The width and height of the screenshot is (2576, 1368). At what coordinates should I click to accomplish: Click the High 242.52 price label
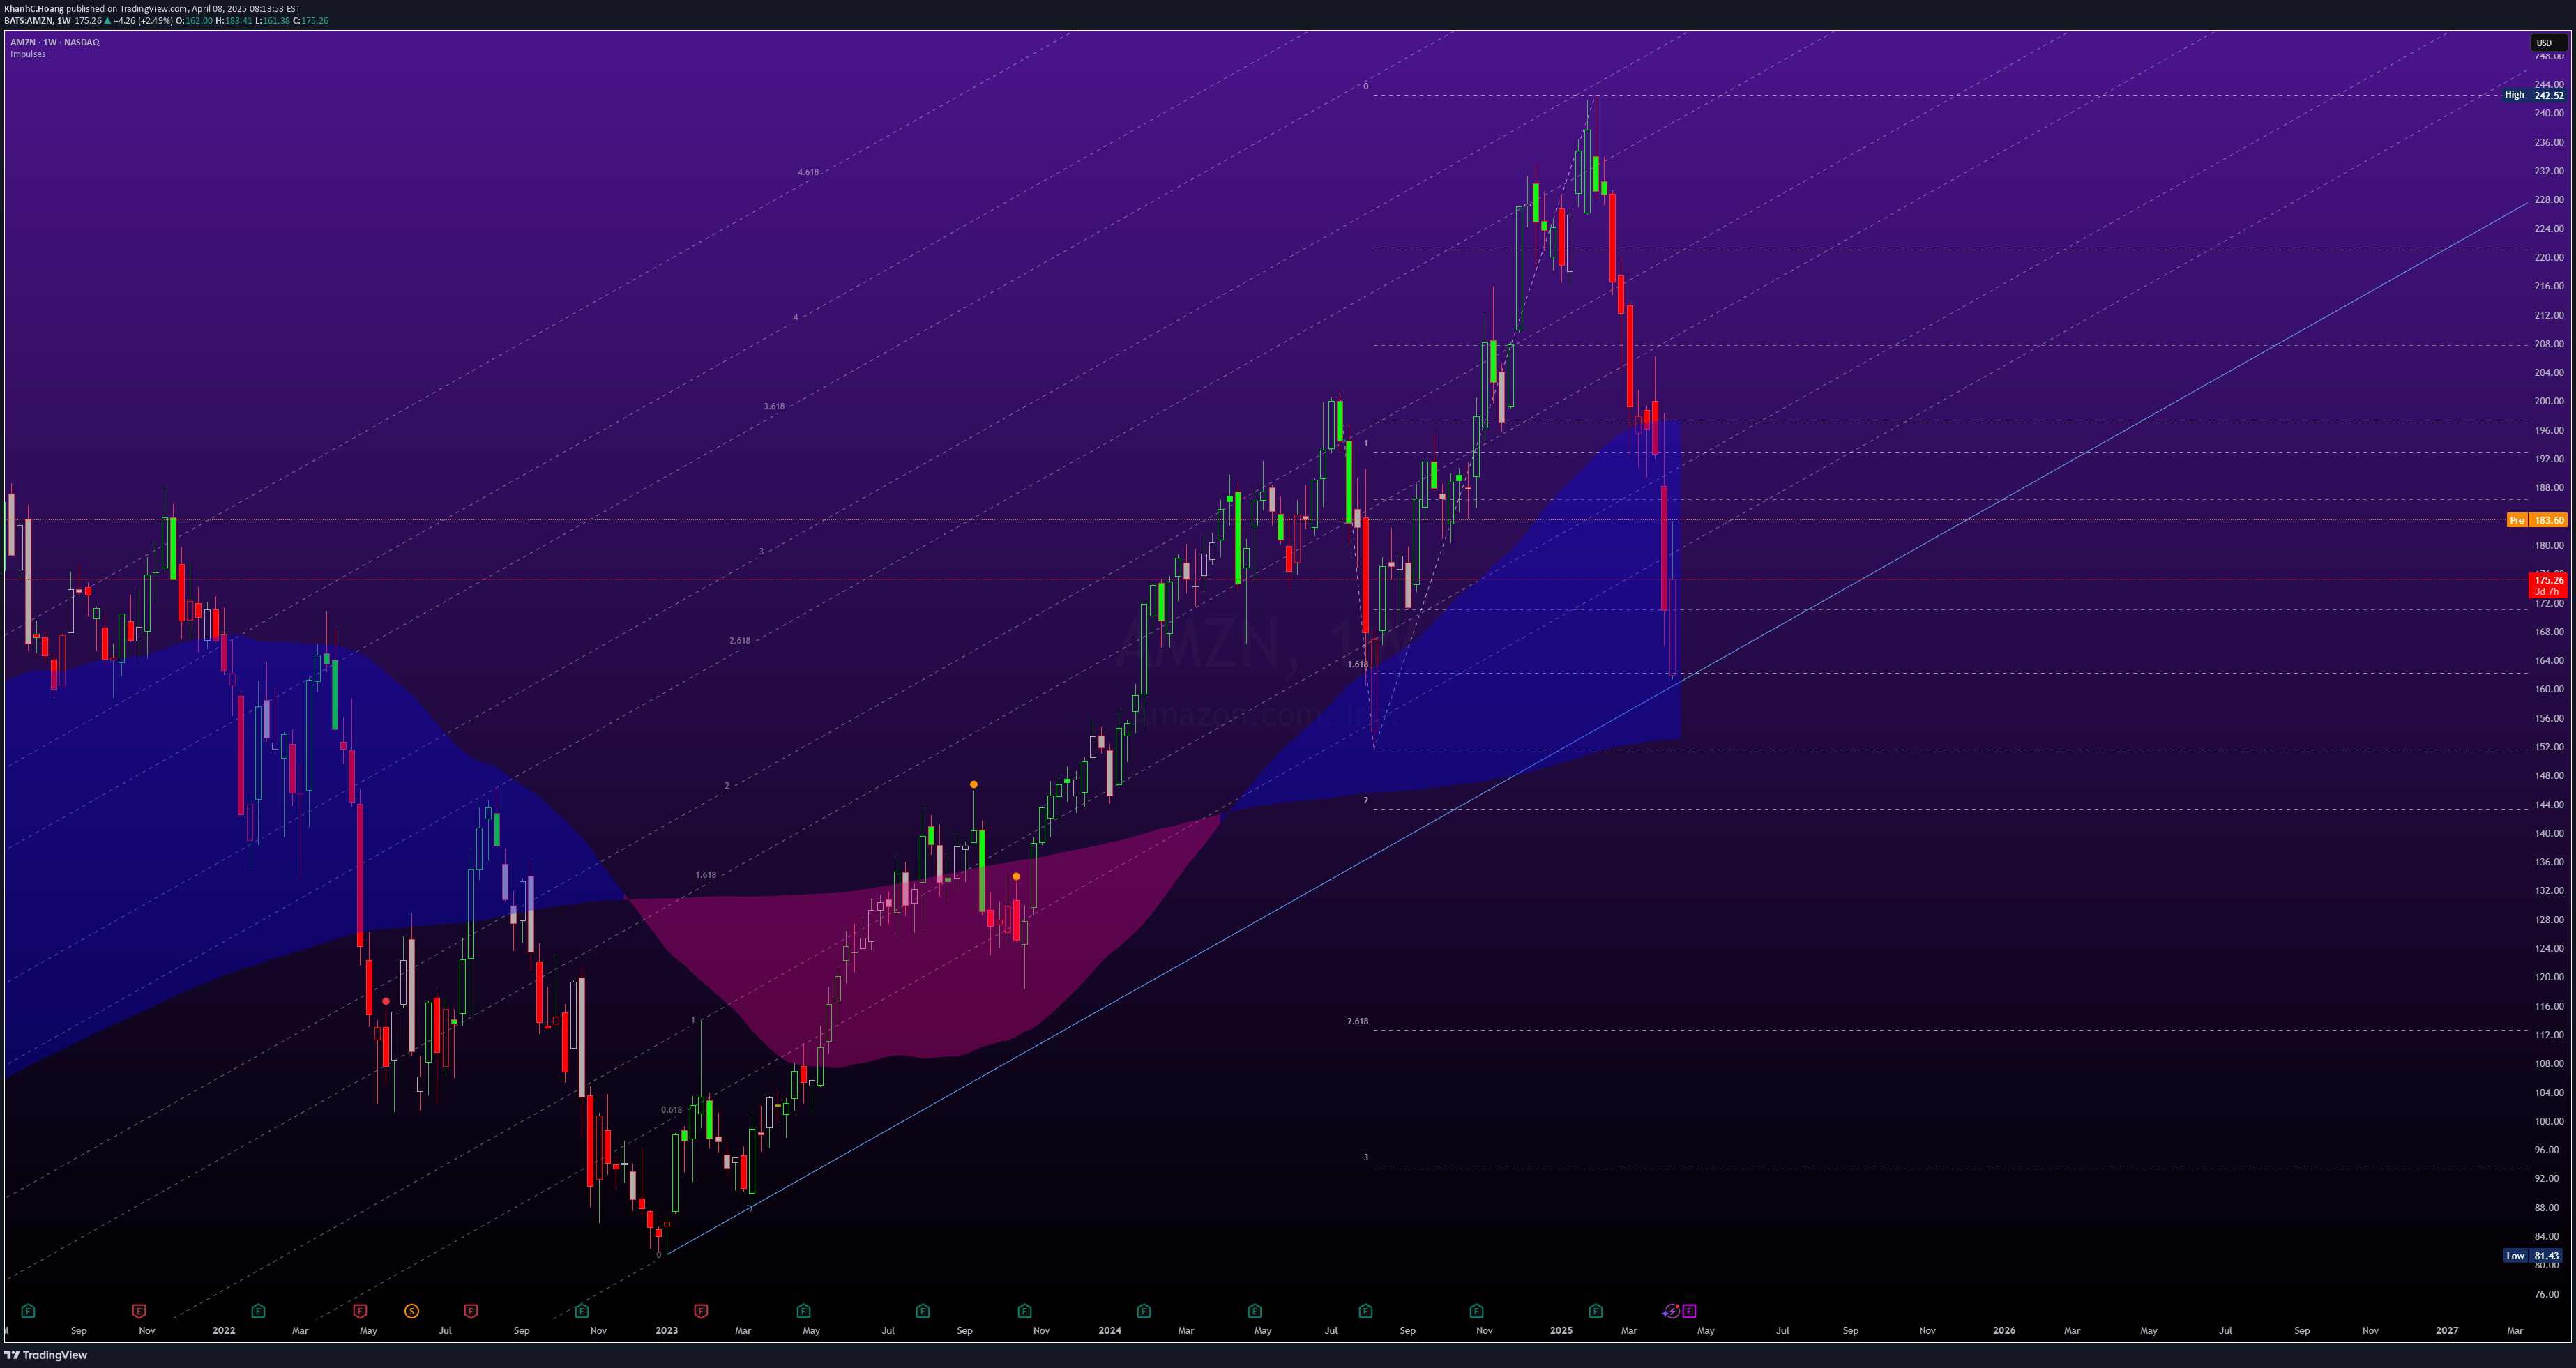point(2534,95)
